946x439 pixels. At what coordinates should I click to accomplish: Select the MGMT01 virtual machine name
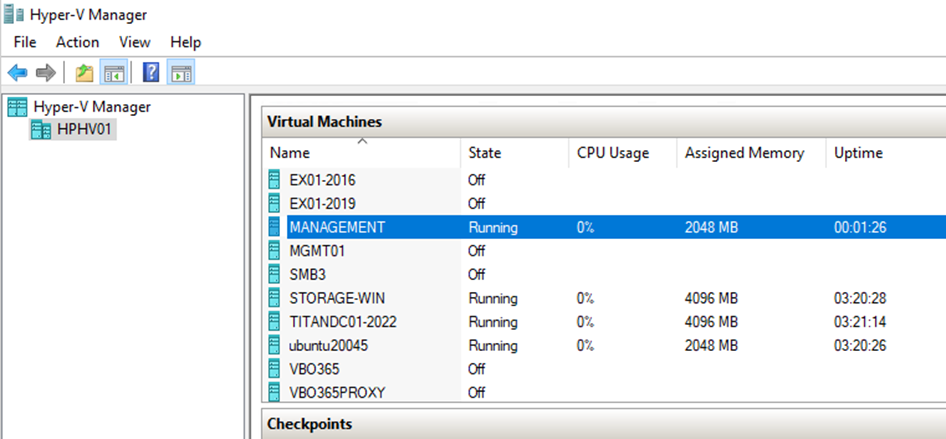pos(317,251)
